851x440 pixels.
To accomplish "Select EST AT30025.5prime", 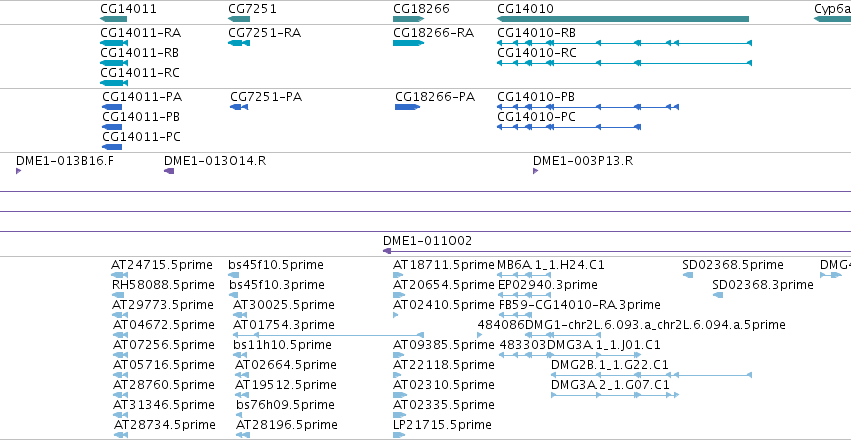I will 284,305.
